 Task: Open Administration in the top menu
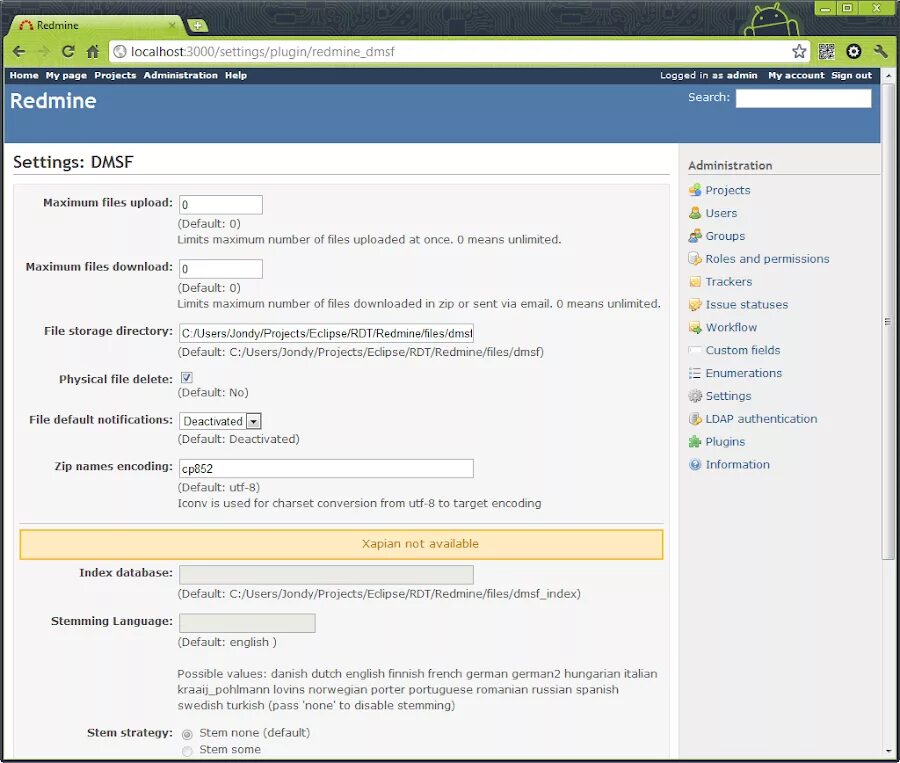(181, 75)
